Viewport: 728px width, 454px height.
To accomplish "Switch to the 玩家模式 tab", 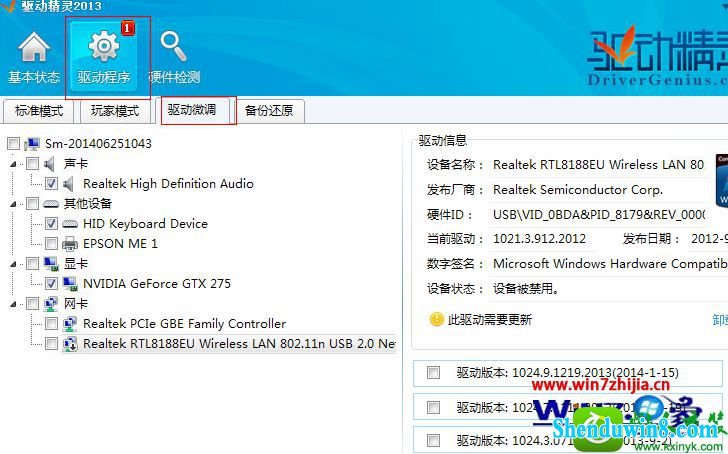I will coord(115,111).
